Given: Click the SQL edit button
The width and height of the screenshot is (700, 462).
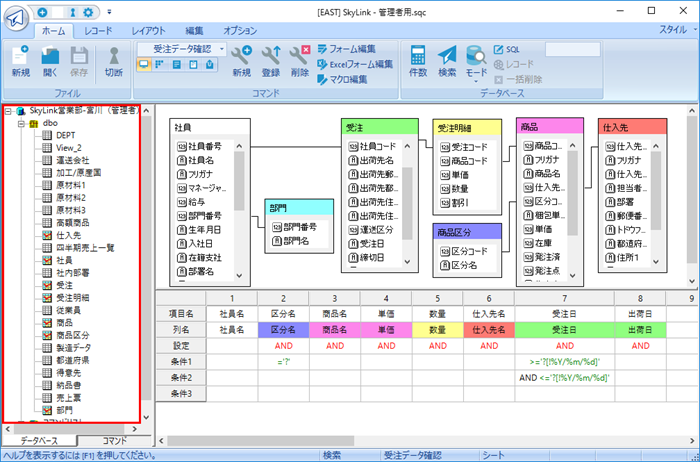Looking at the screenshot, I should [x=507, y=50].
